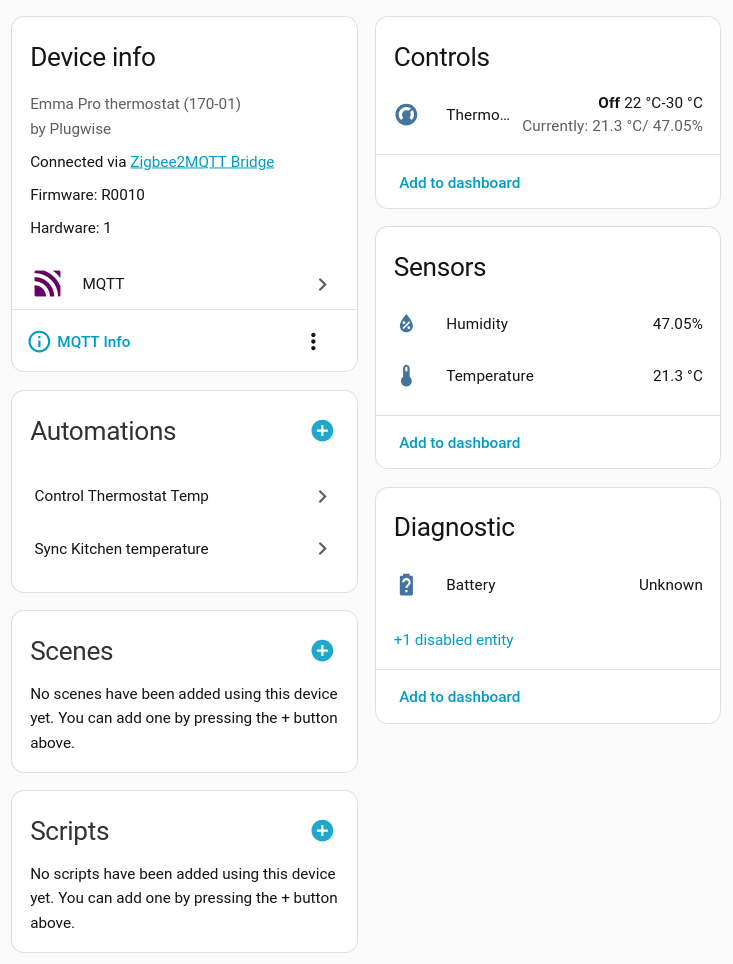733x964 pixels.
Task: Click the Battery unknown icon
Action: tap(406, 585)
